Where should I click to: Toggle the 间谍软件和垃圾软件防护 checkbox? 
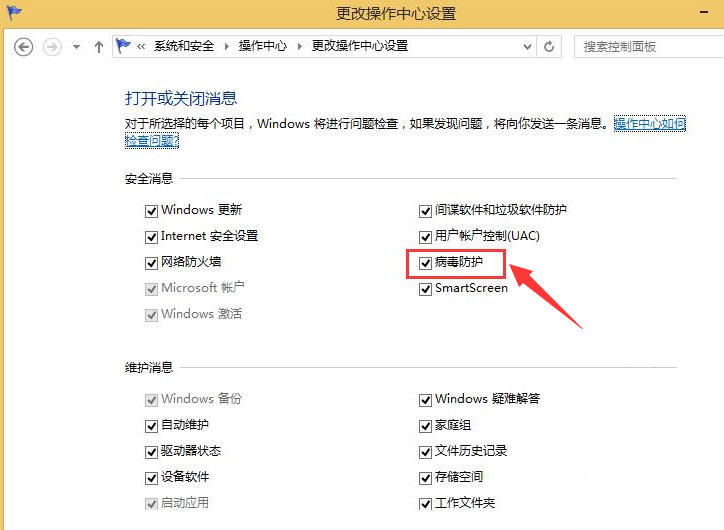pyautogui.click(x=425, y=211)
